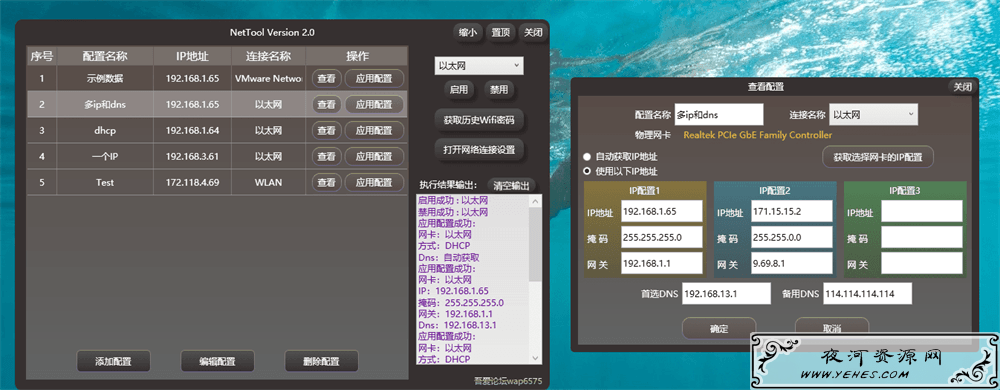This screenshot has width=1000, height=390.
Task: Click 删除配置 at the bottom
Action: click(321, 361)
